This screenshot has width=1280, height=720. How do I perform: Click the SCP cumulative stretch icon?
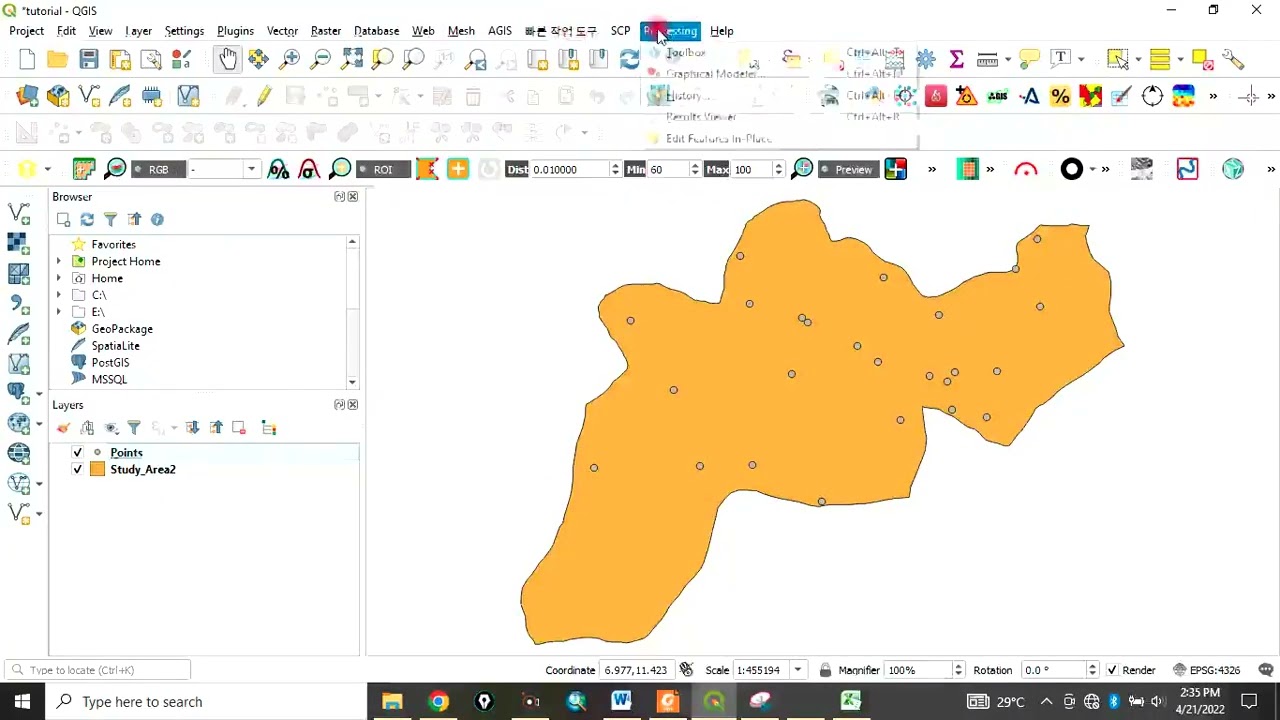click(278, 169)
